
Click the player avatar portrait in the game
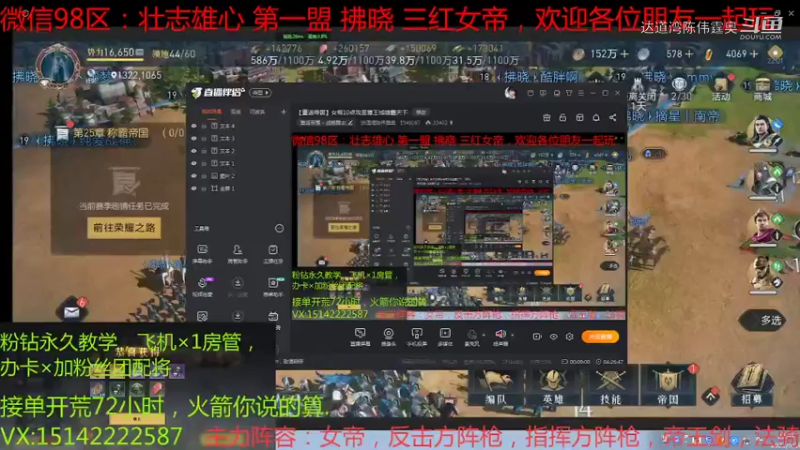(59, 66)
